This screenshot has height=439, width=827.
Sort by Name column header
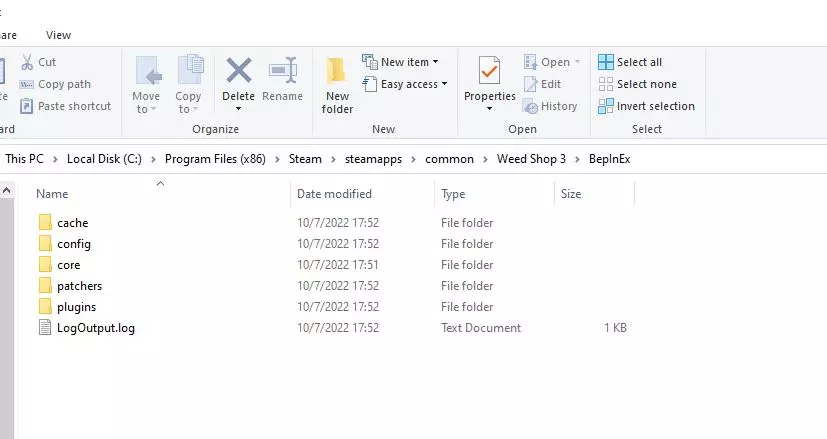pyautogui.click(x=52, y=194)
